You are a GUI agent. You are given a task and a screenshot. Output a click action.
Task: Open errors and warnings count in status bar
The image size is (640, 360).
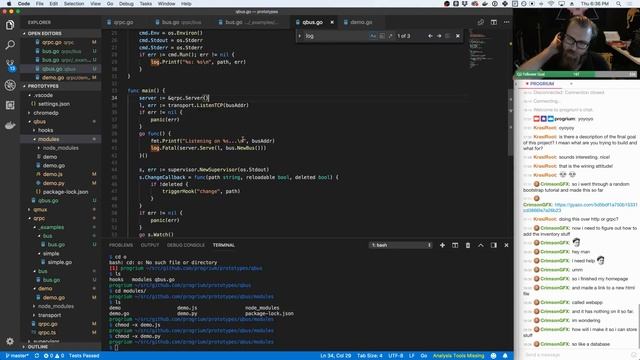tap(54, 356)
